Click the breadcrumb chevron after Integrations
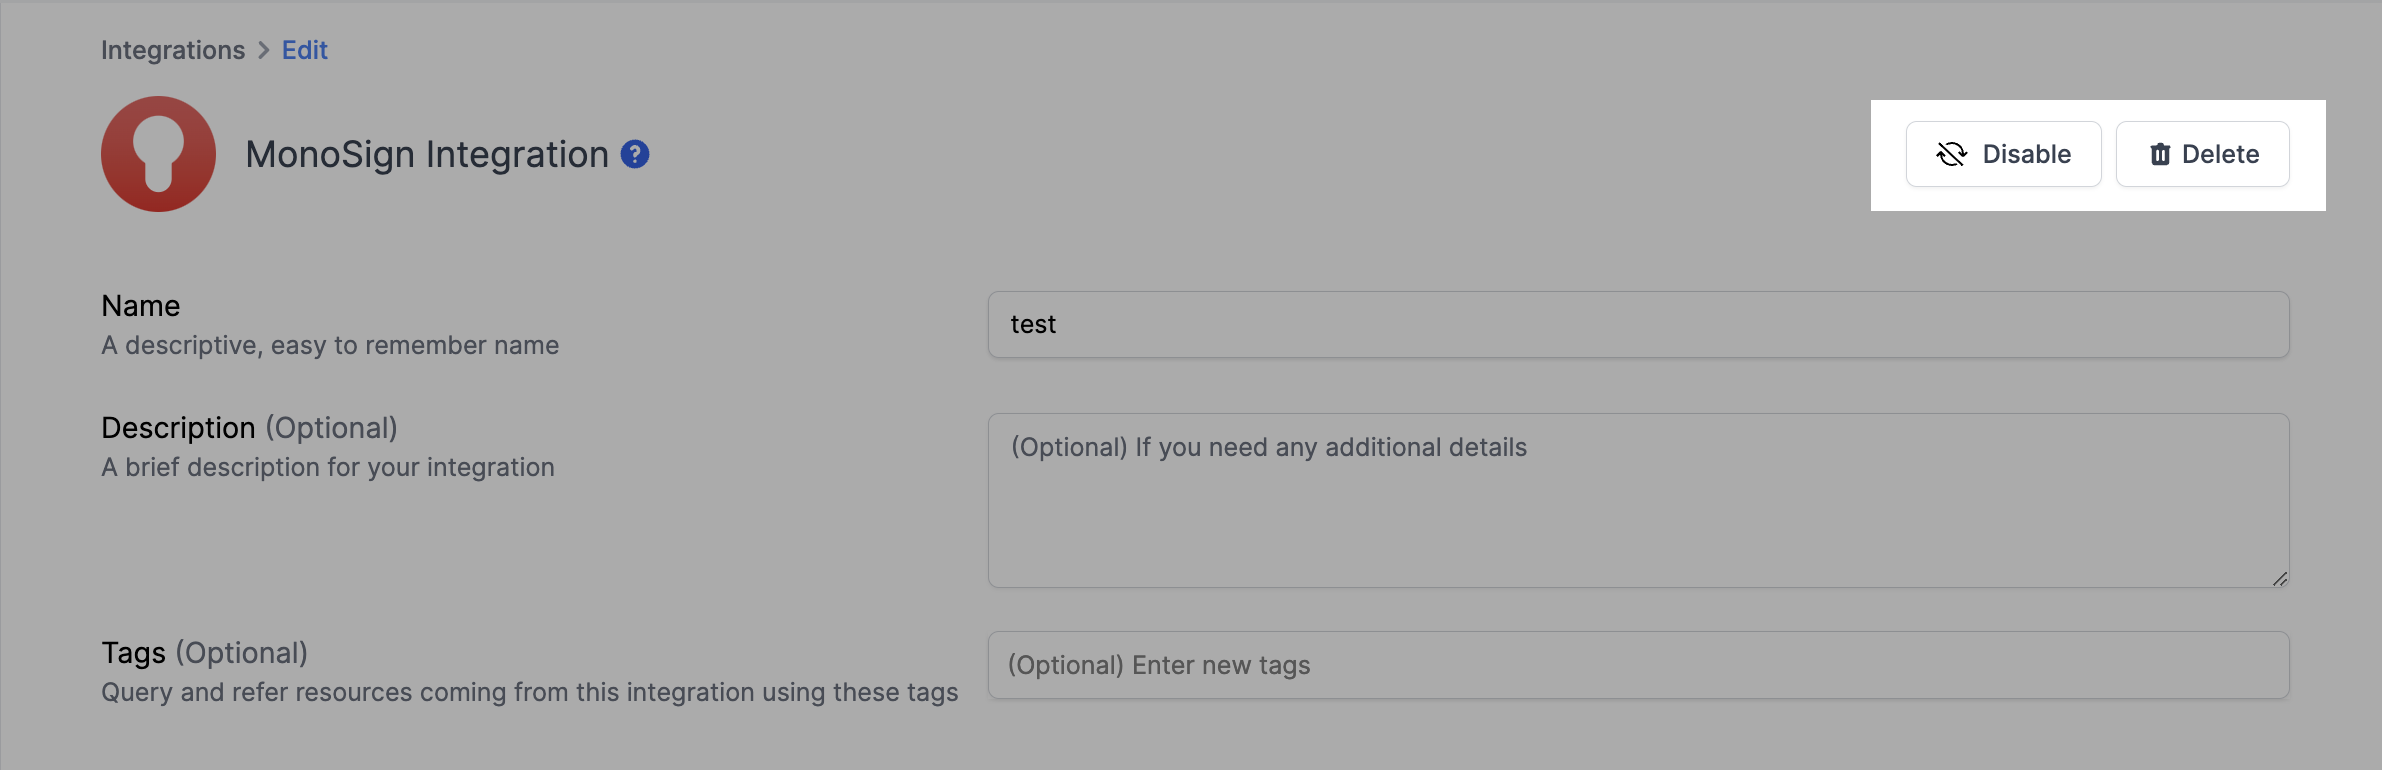Viewport: 2382px width, 770px height. (264, 50)
